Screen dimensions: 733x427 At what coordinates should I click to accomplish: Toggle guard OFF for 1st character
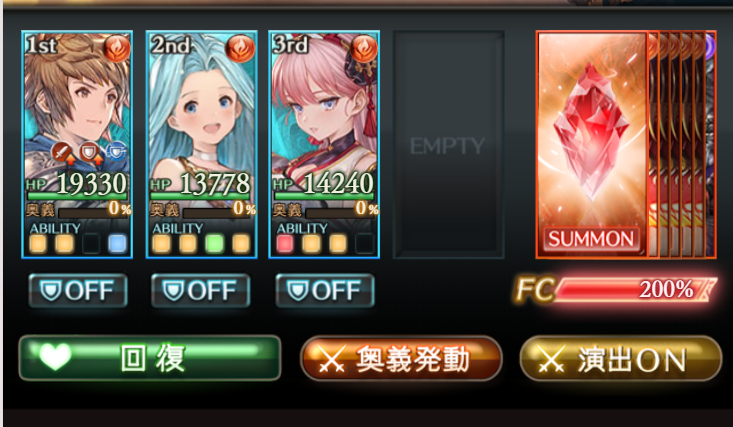[x=78, y=290]
